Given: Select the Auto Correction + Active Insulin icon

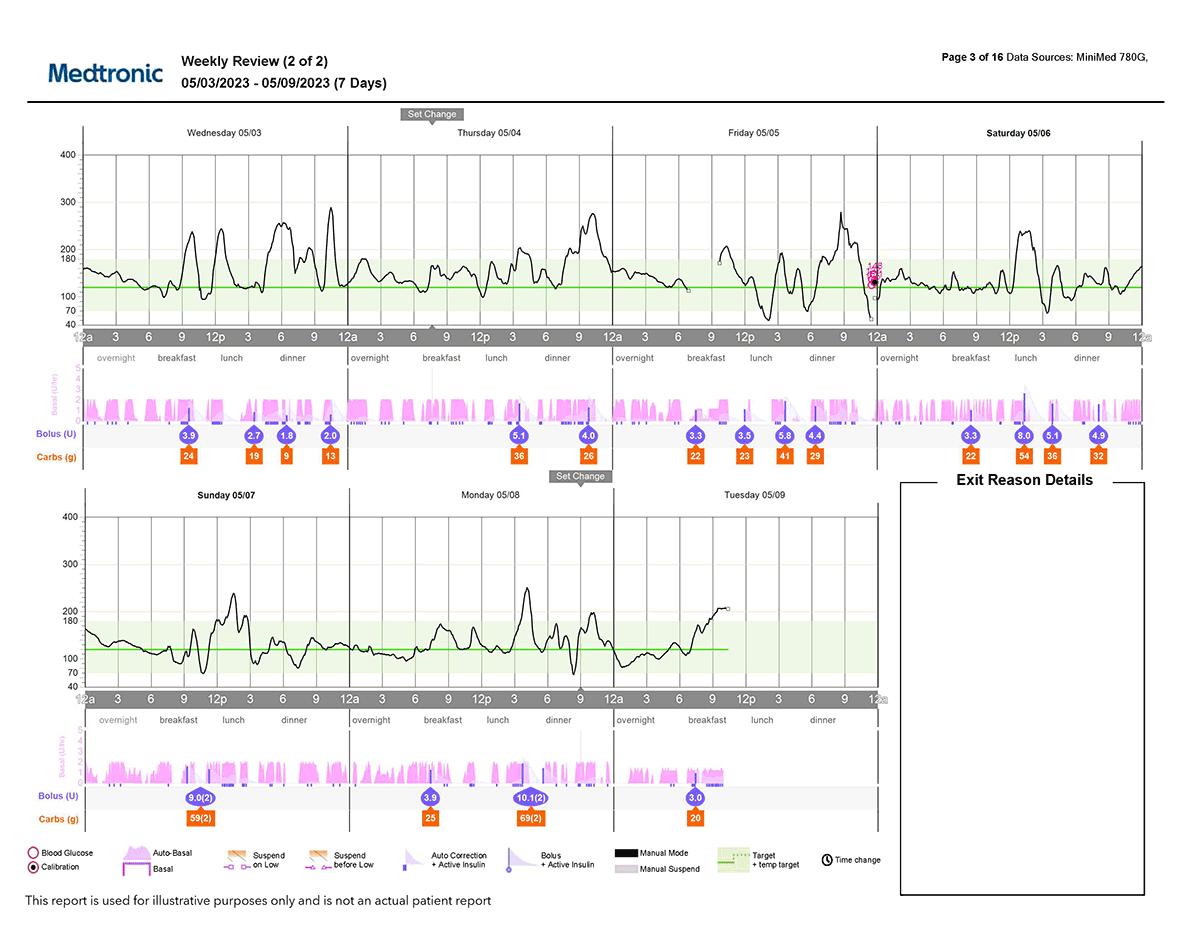Looking at the screenshot, I should click(x=413, y=859).
